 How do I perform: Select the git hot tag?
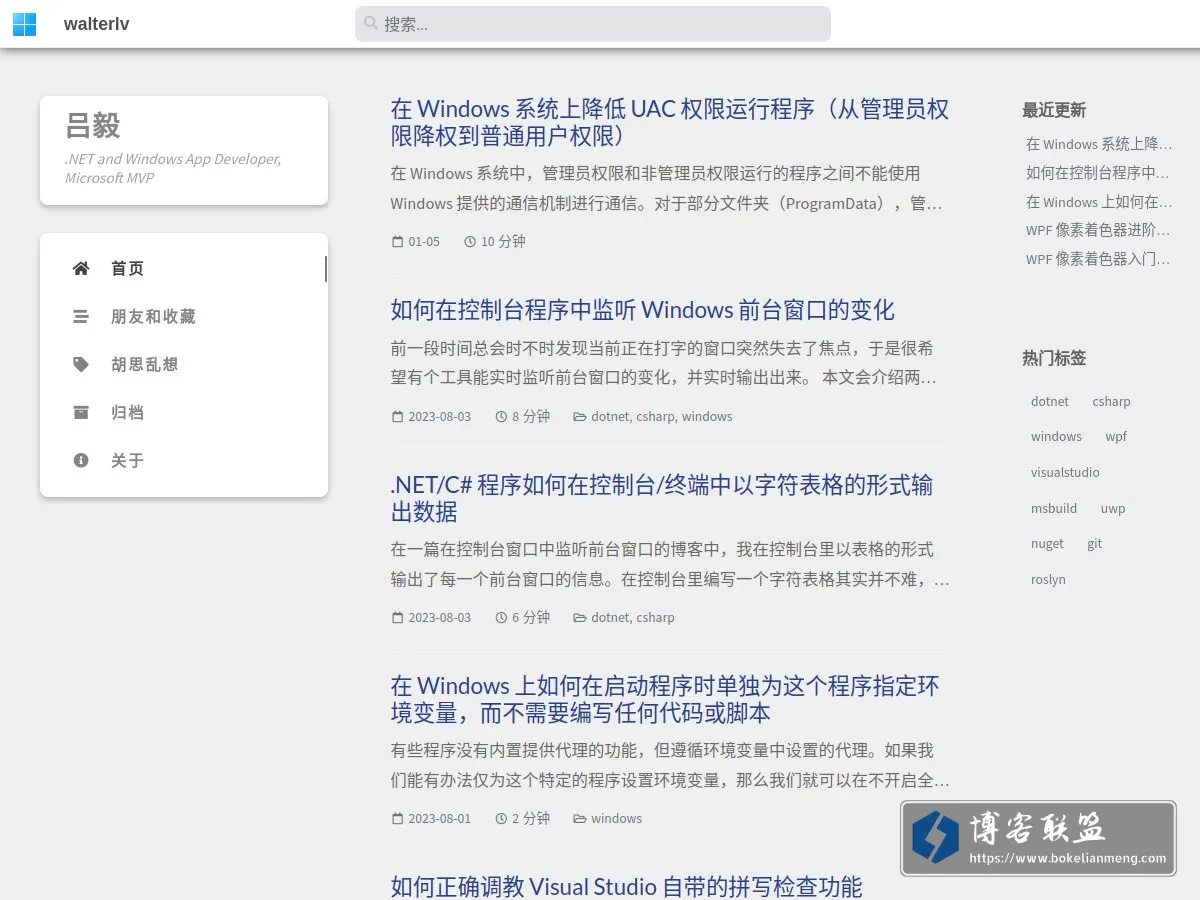coord(1095,543)
